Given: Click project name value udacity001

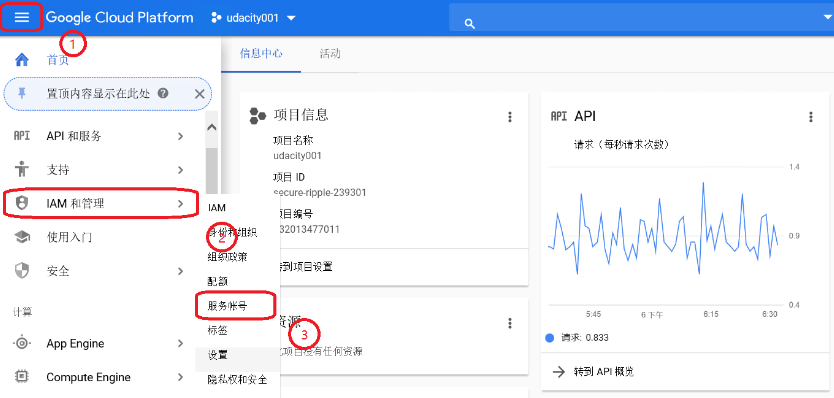Looking at the screenshot, I should 297,156.
